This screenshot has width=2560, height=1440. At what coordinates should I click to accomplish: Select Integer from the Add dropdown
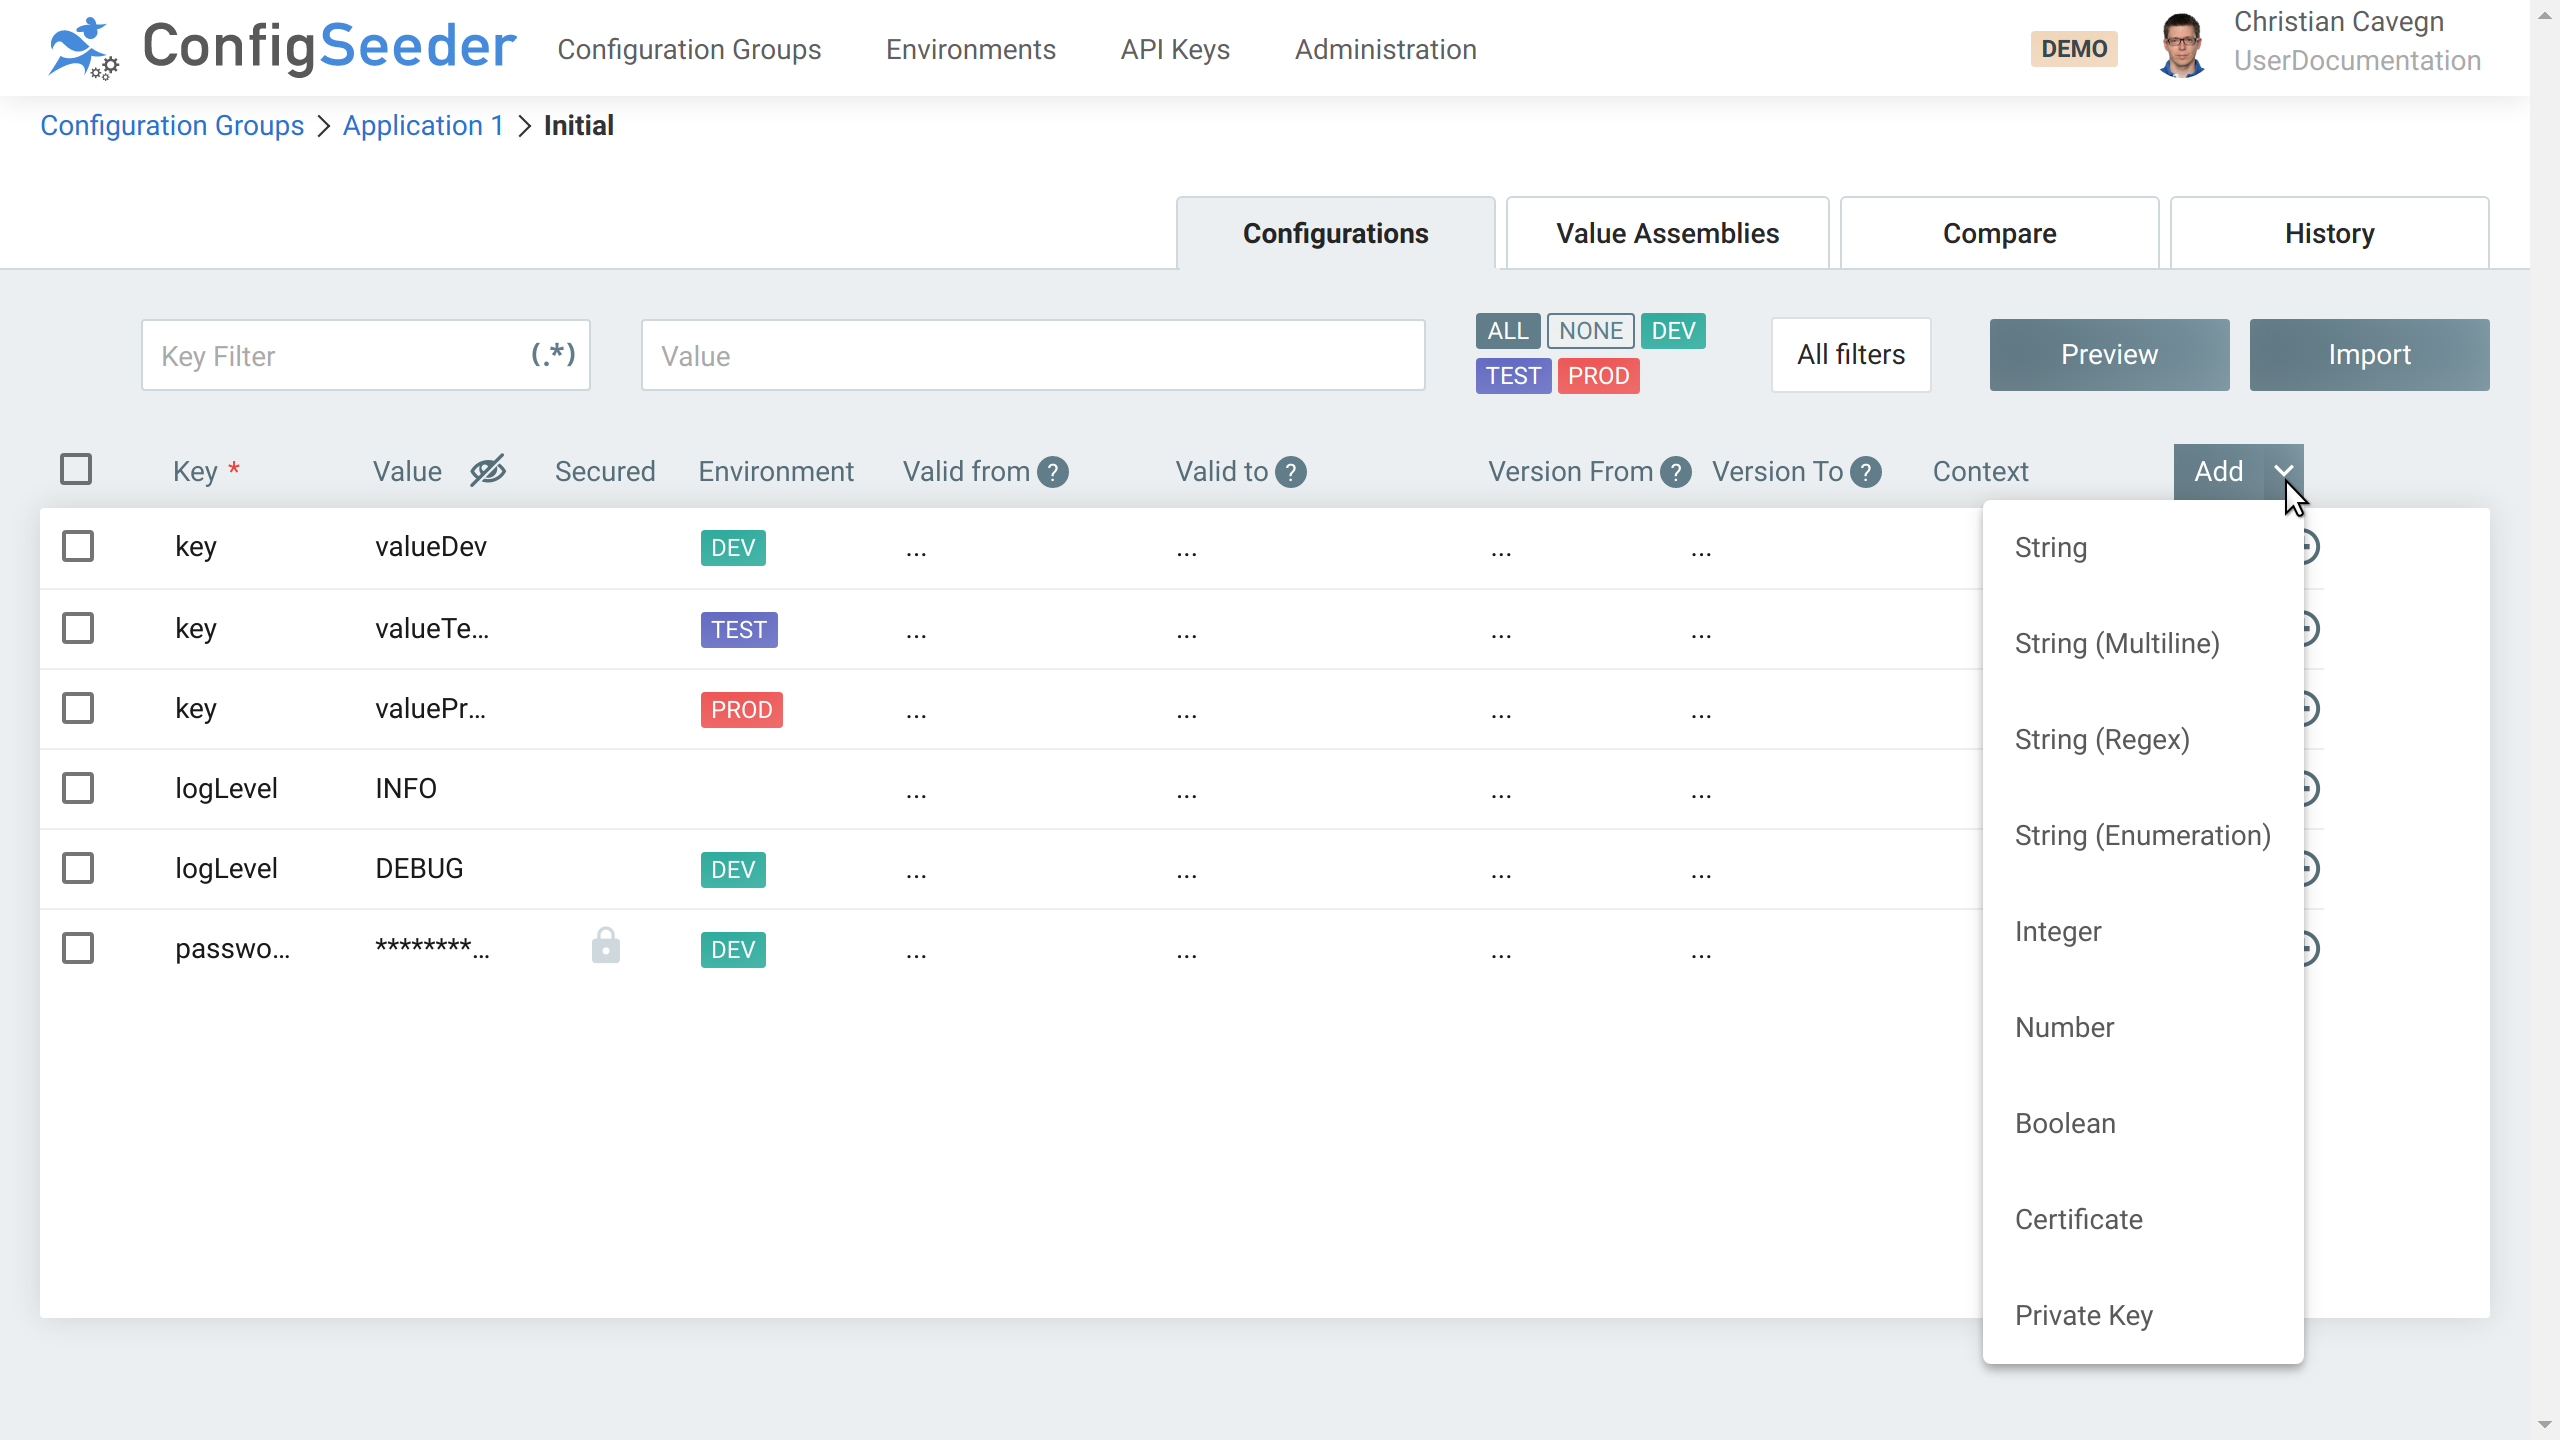click(2057, 931)
